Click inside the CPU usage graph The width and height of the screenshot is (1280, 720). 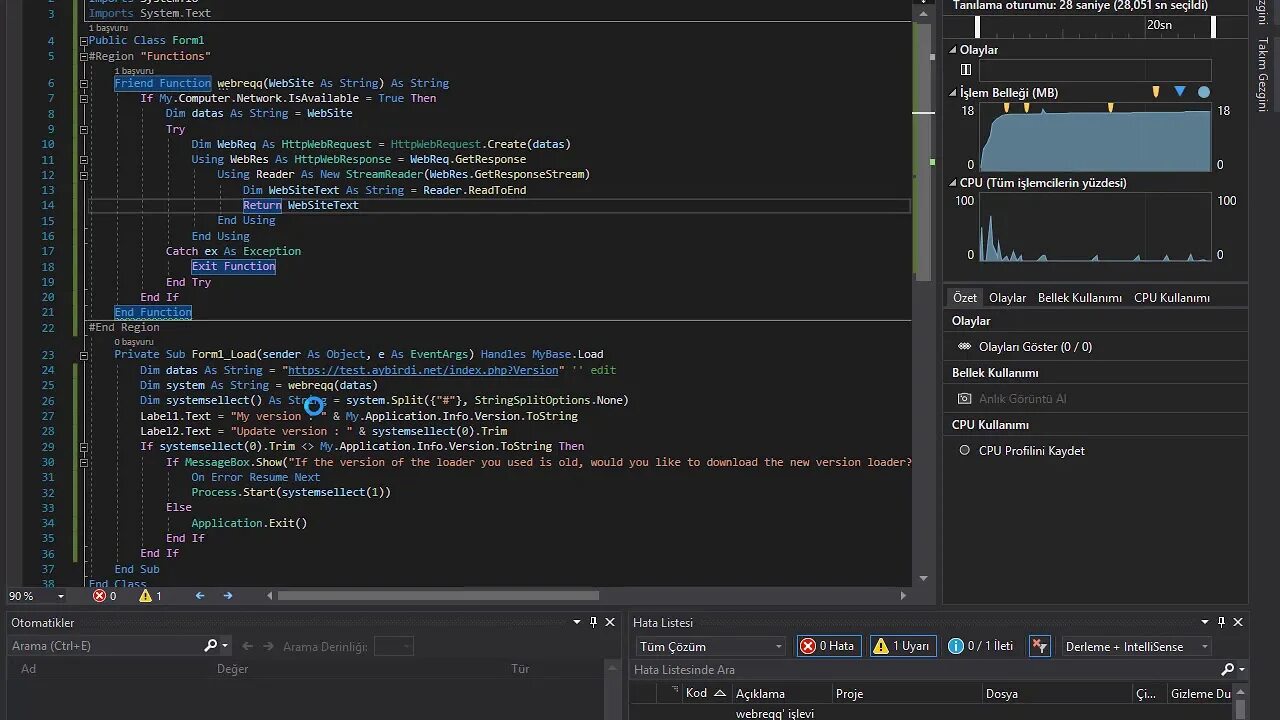(1095, 228)
